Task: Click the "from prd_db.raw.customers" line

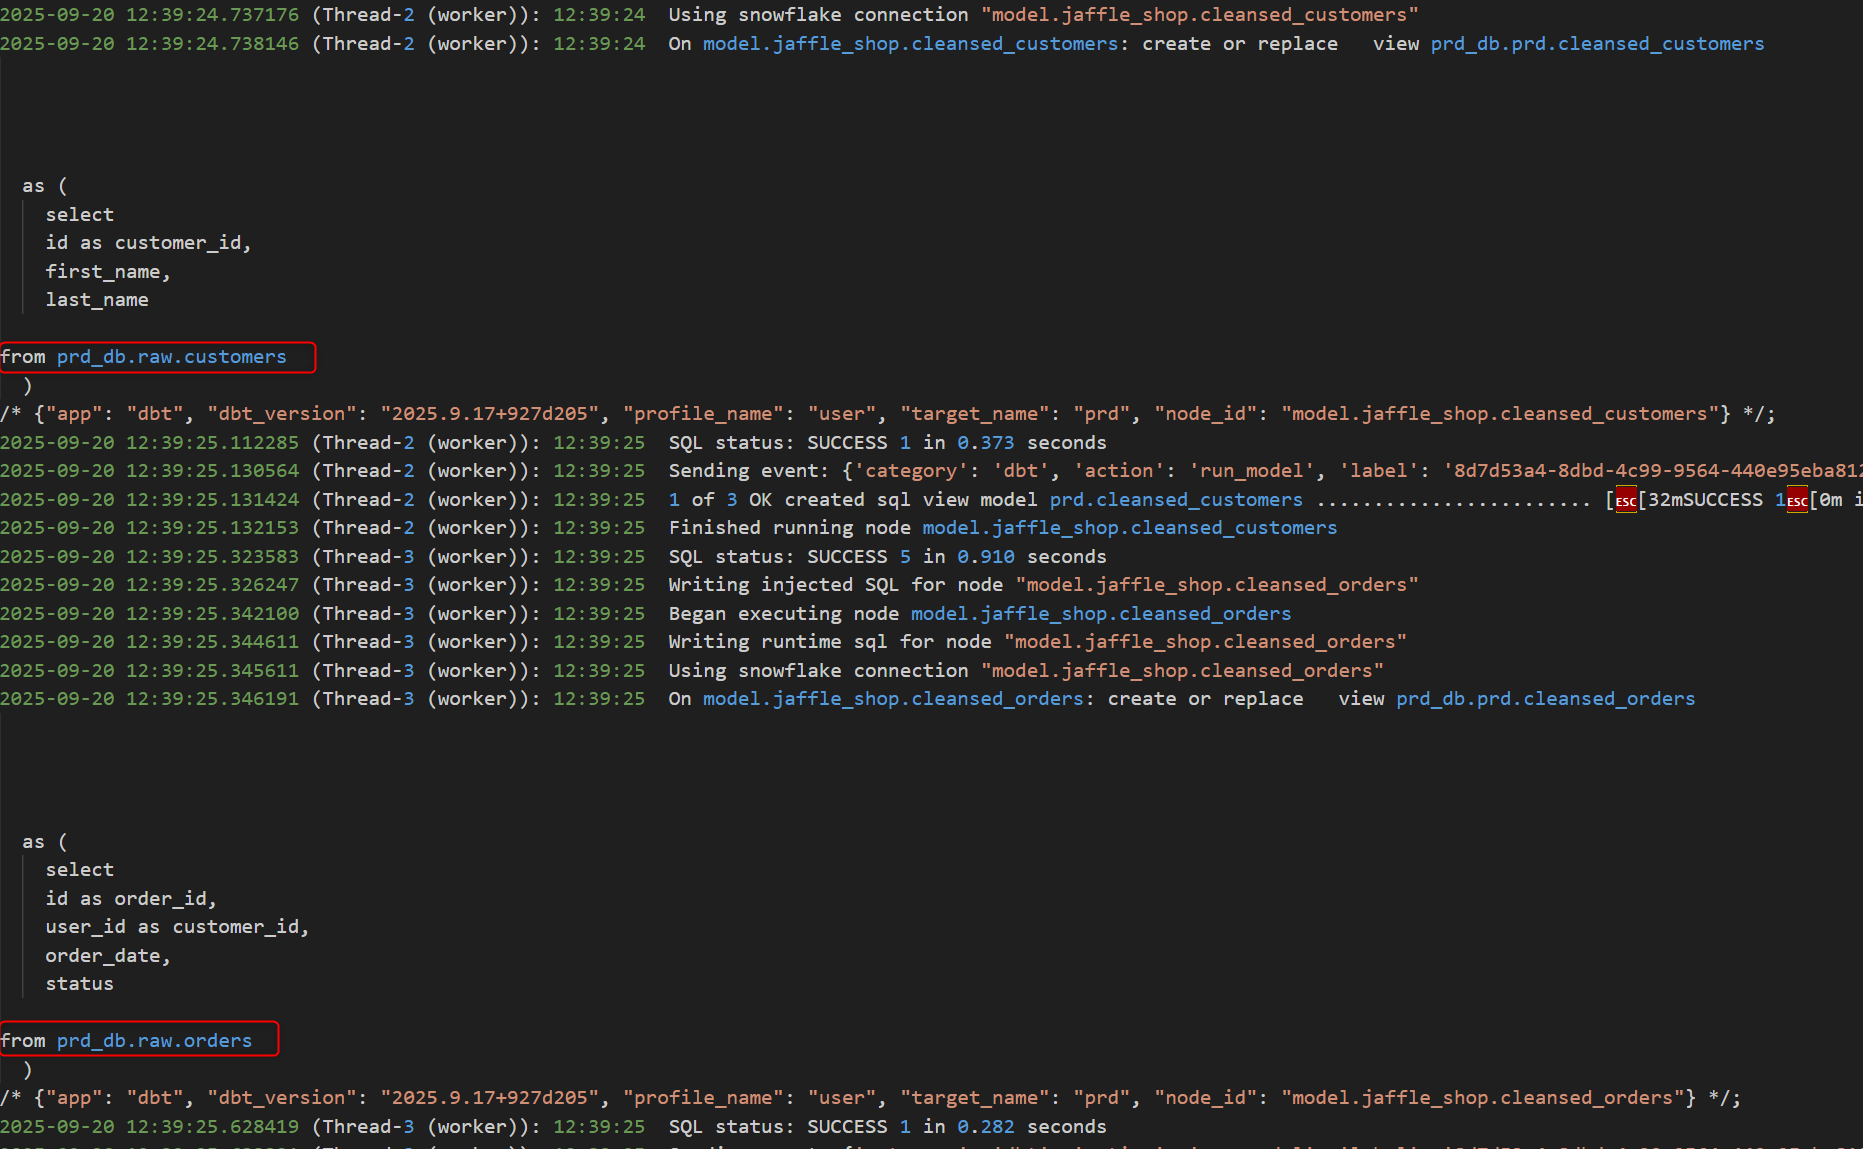Action: click(144, 357)
